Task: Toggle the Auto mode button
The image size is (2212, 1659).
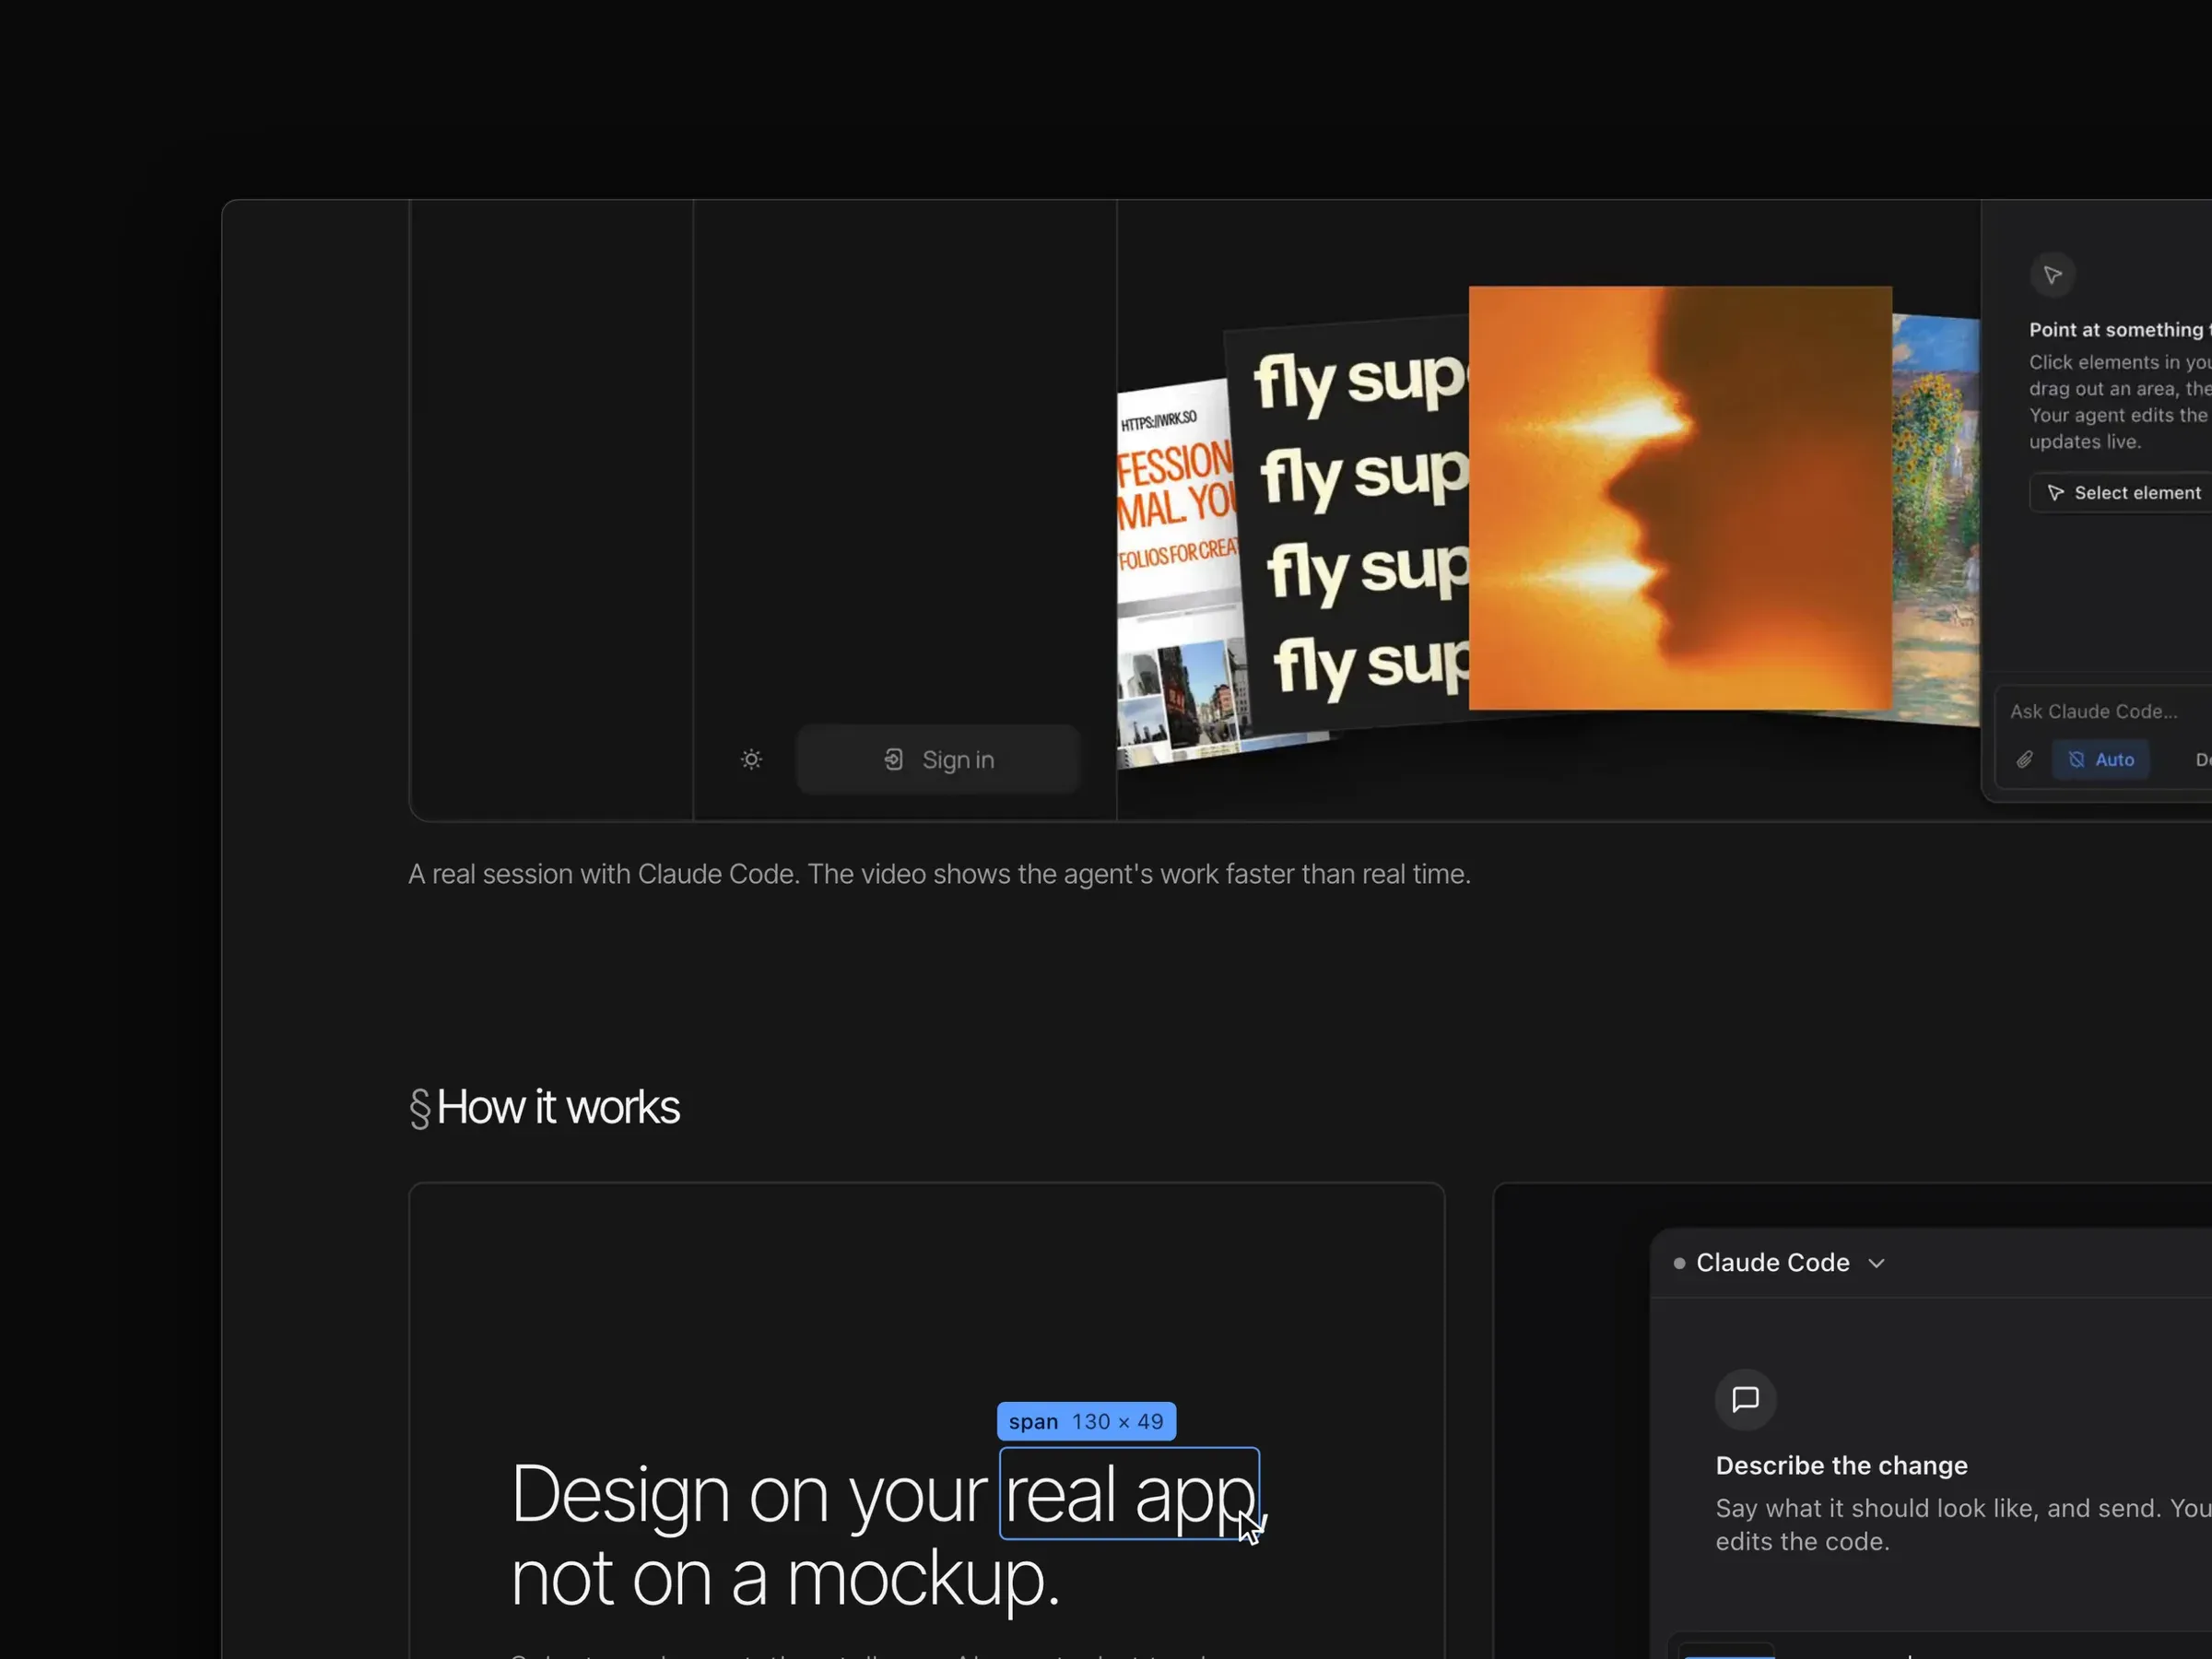Action: pyautogui.click(x=2100, y=760)
